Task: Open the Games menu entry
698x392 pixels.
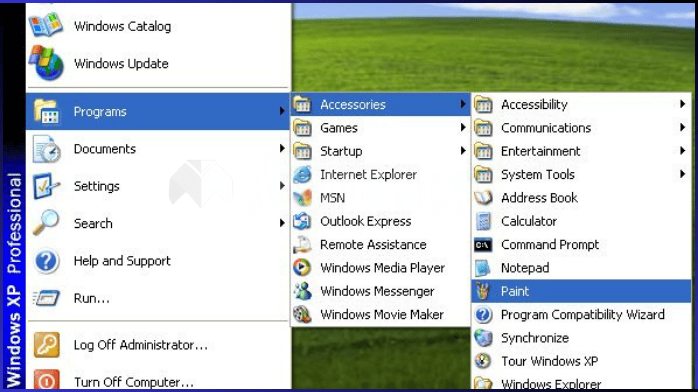Action: 381,128
